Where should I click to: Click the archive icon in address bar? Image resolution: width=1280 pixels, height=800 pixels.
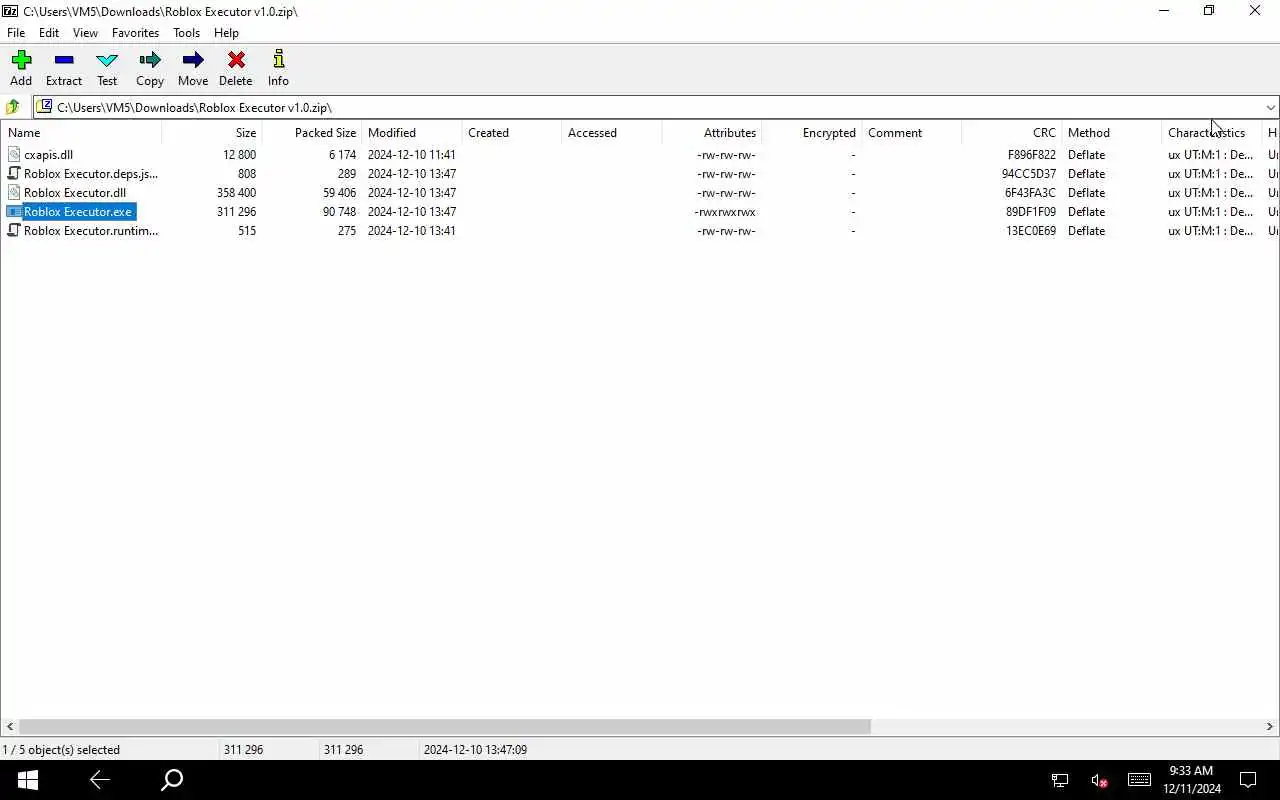[45, 107]
